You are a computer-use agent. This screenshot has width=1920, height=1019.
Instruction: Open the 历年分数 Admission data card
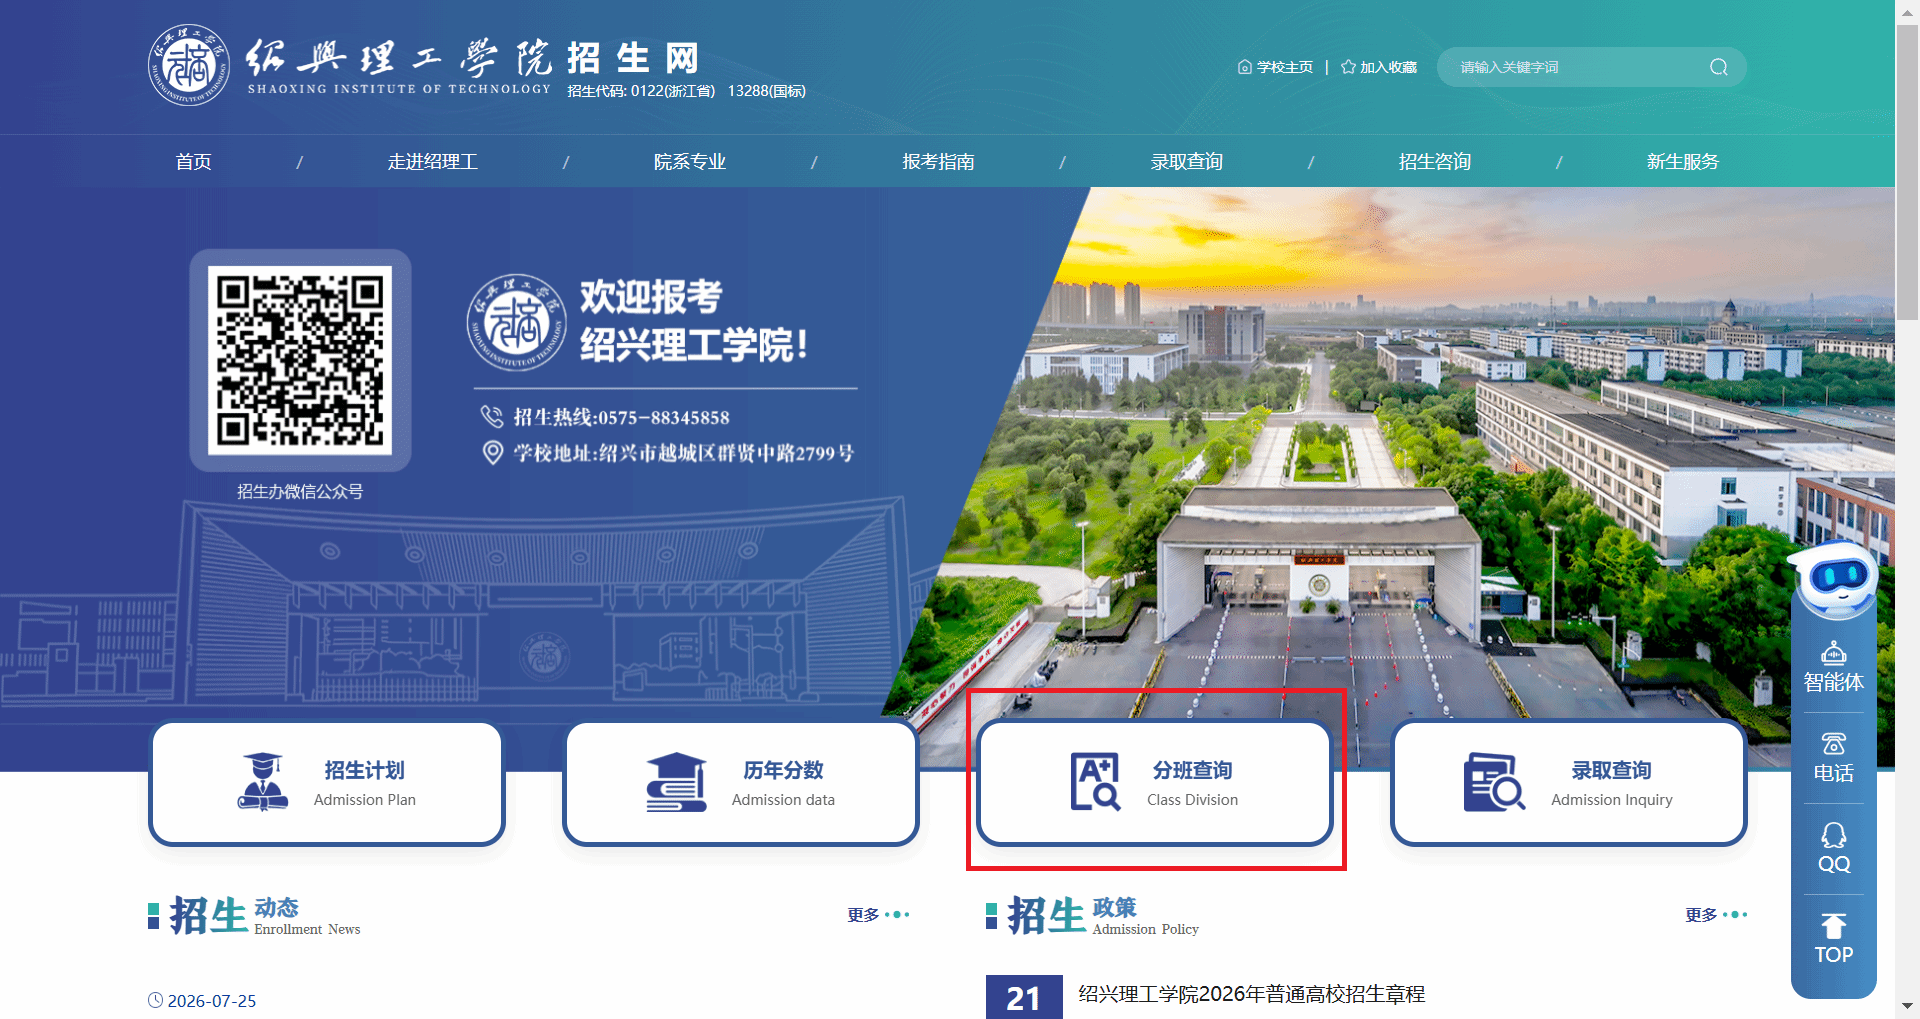(x=741, y=783)
